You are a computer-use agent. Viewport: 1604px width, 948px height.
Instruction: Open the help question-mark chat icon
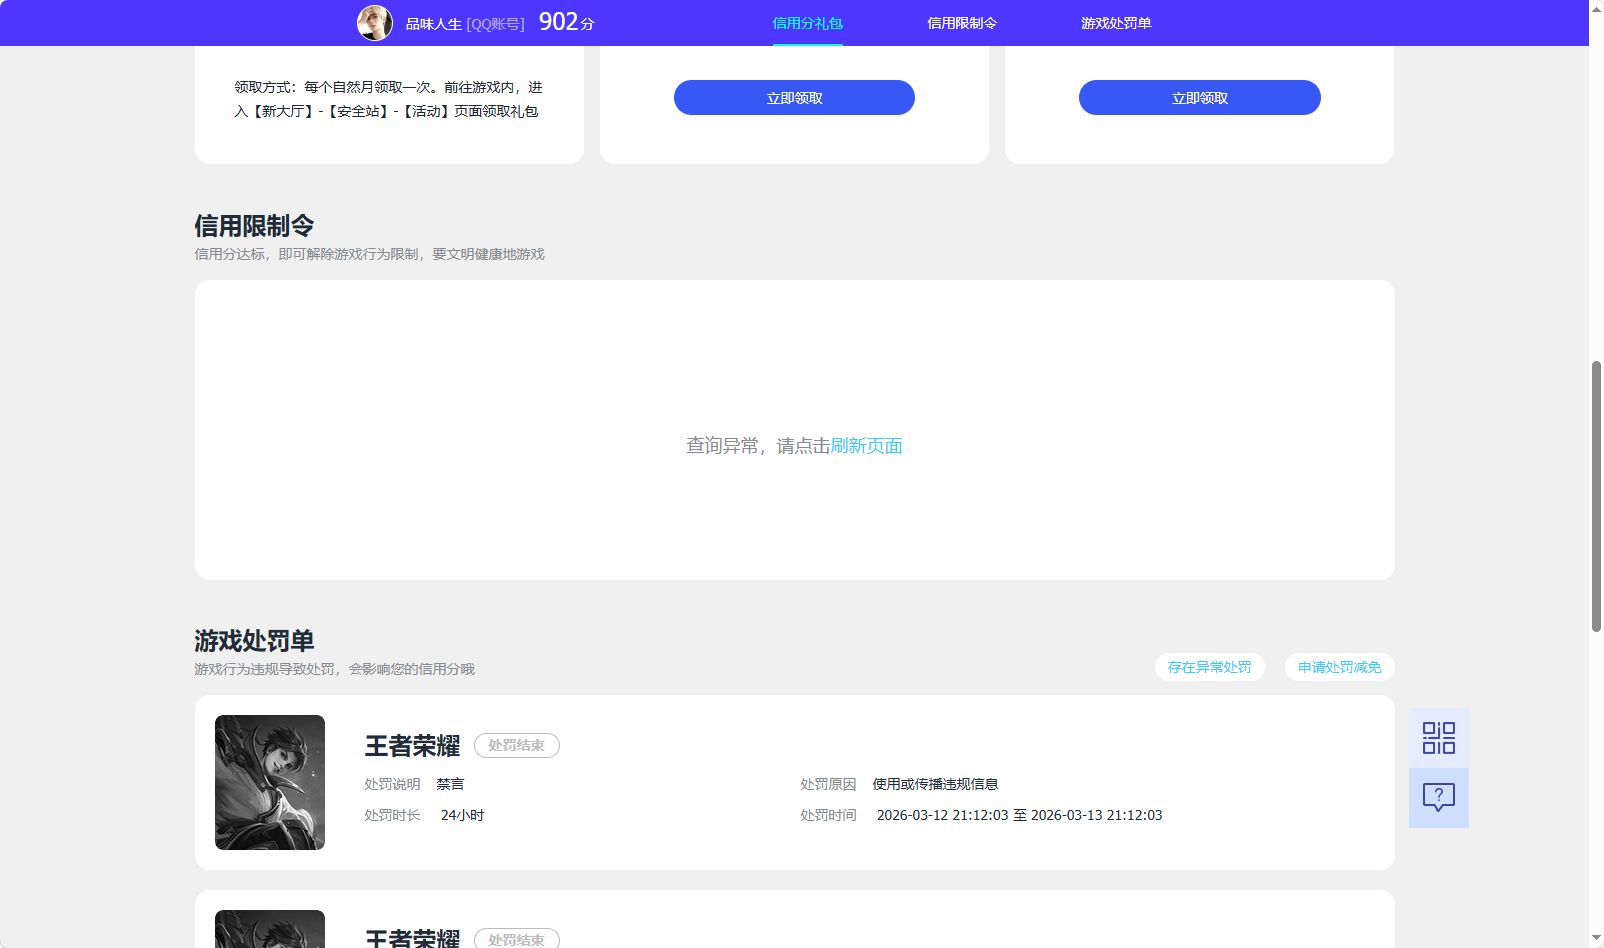click(1439, 798)
